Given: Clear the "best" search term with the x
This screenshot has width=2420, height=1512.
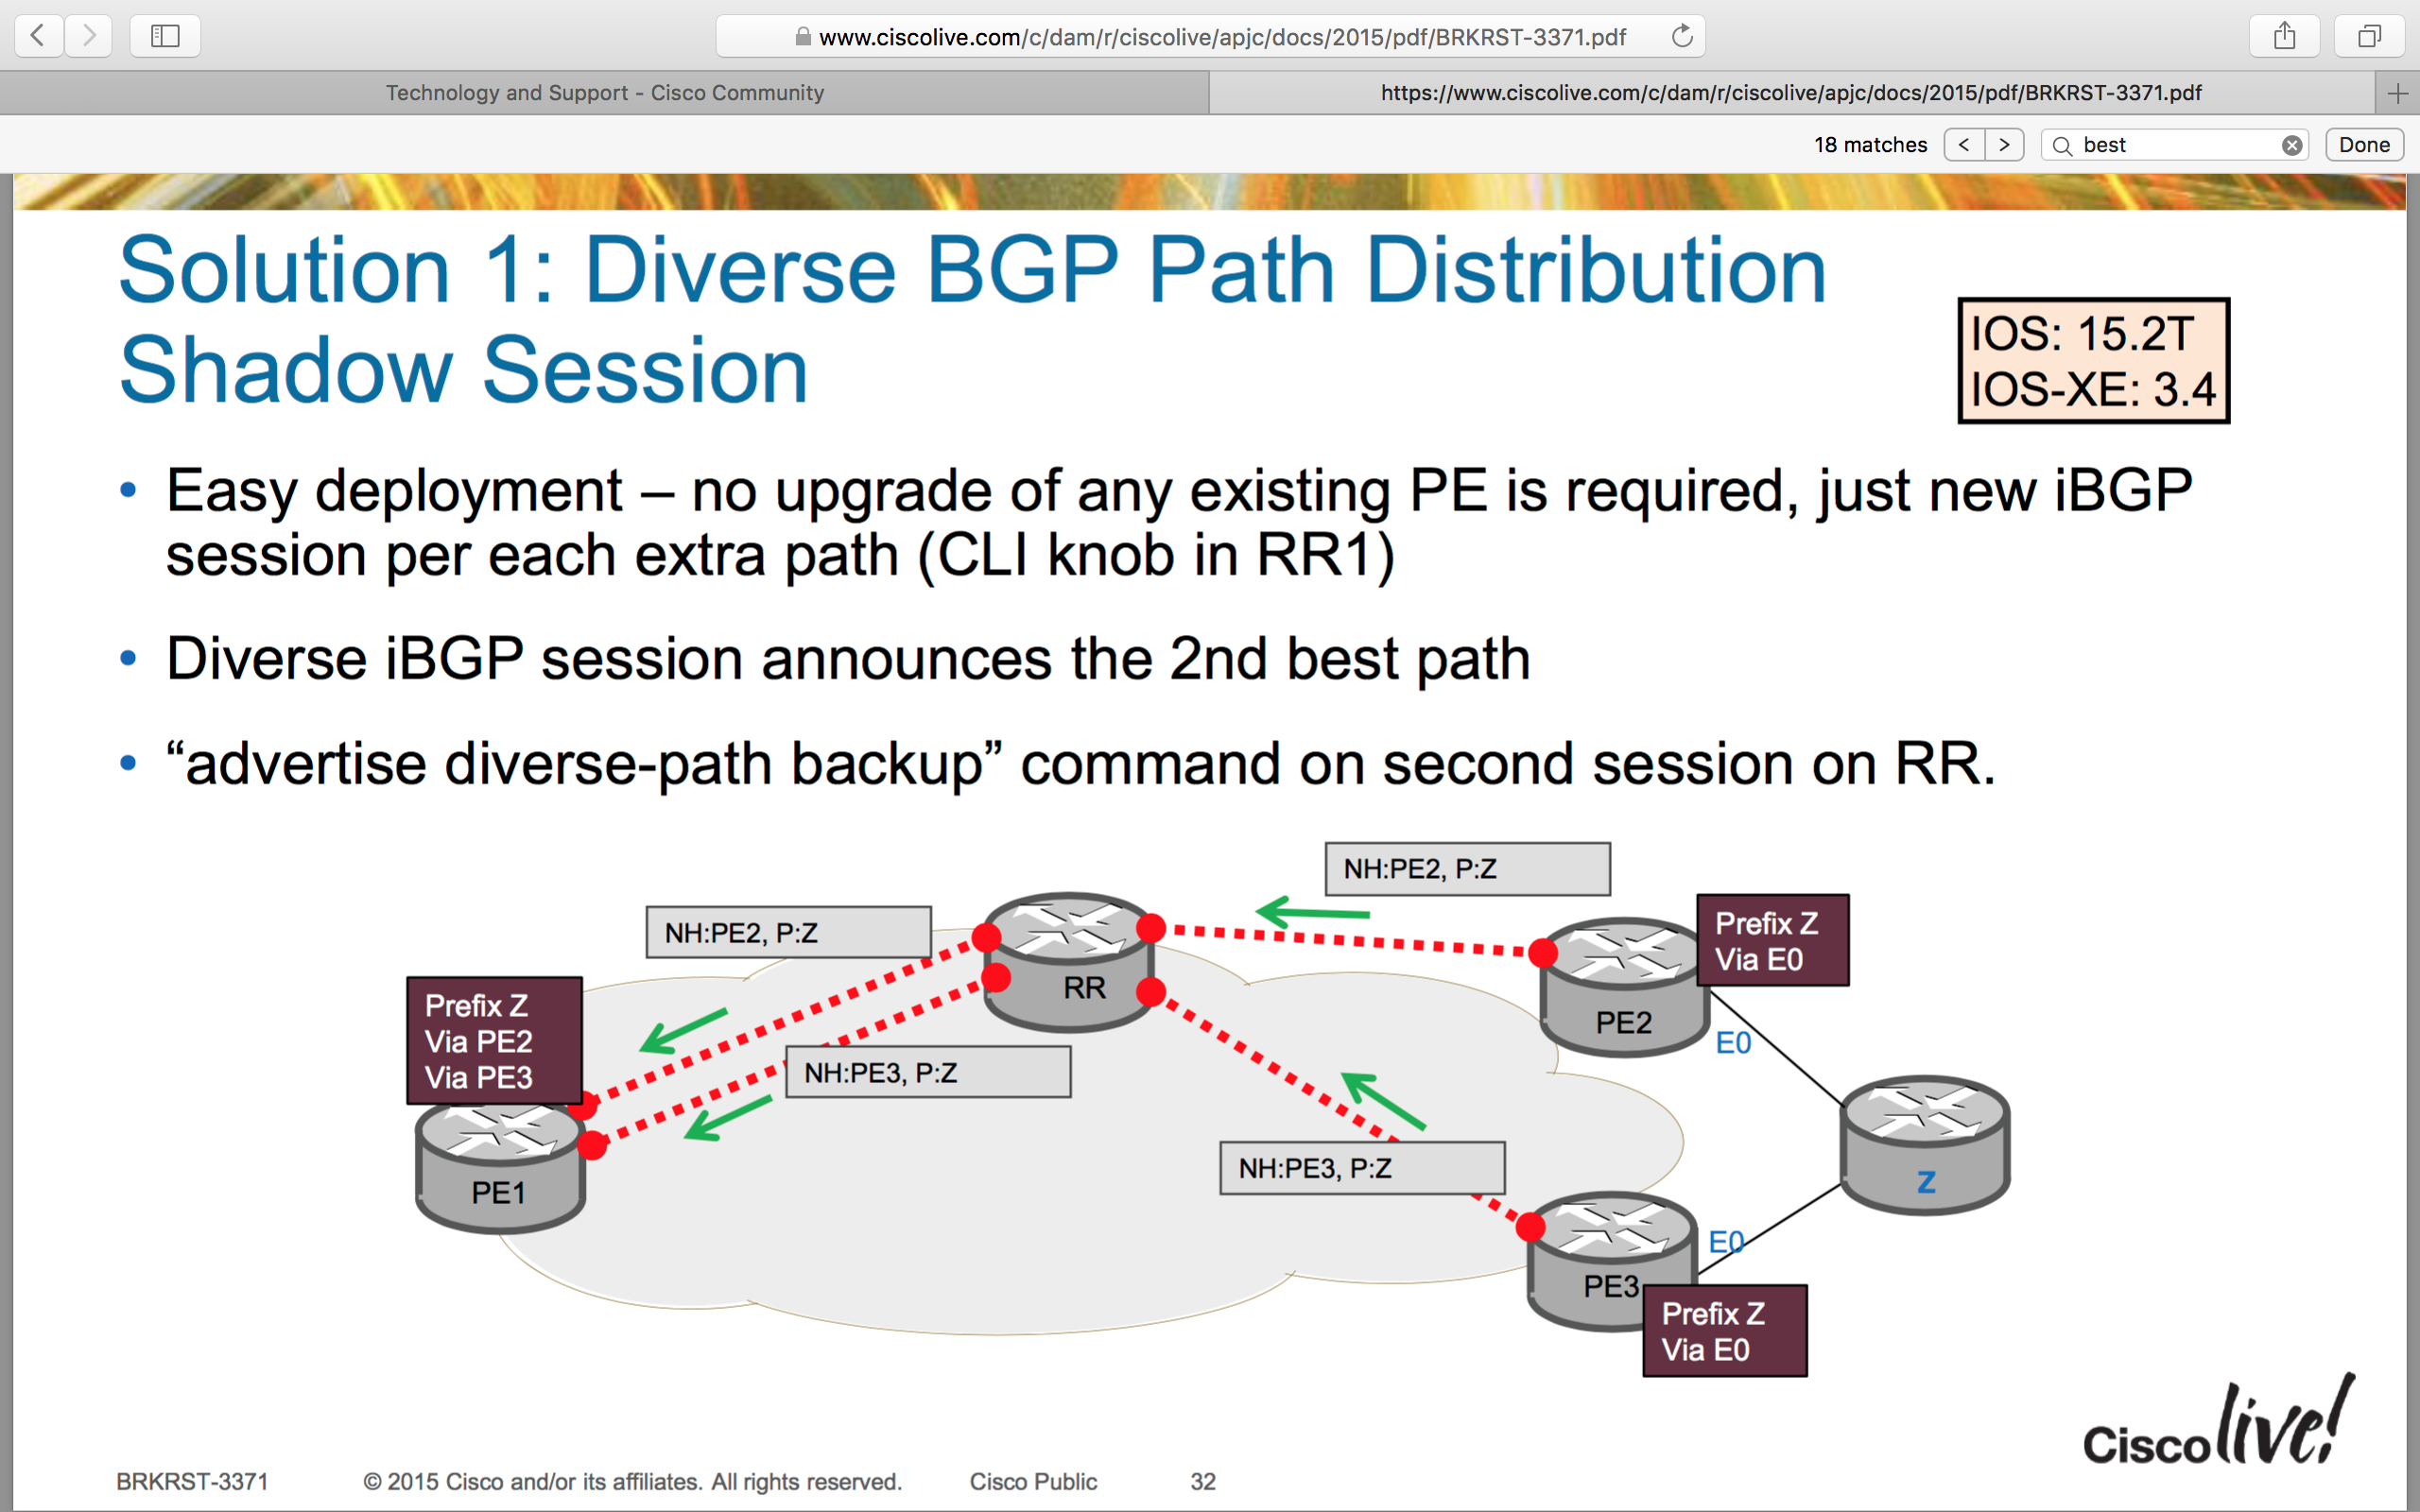Looking at the screenshot, I should click(x=2291, y=144).
